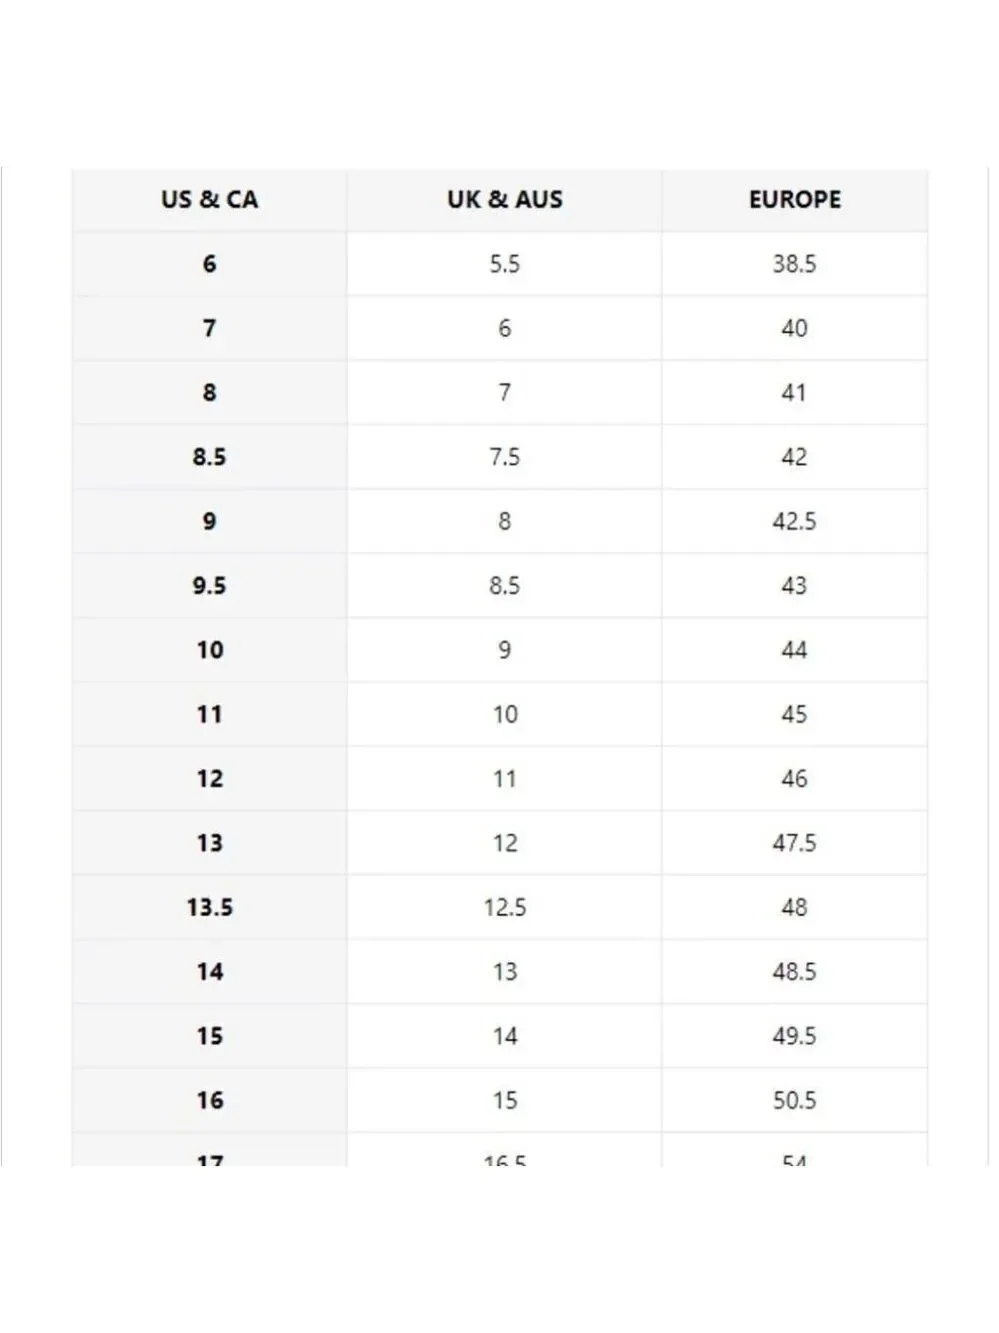This screenshot has width=999, height=1333.
Task: Select US size 16 row label
Action: [x=209, y=1100]
